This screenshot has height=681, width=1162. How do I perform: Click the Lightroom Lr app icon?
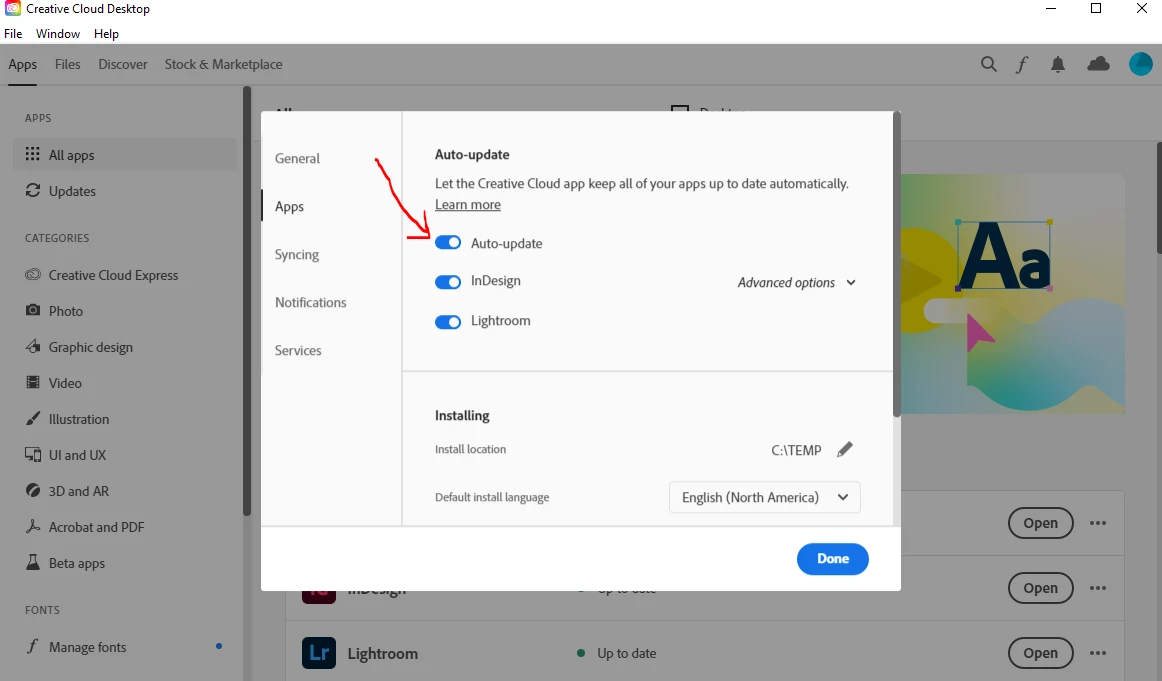319,653
